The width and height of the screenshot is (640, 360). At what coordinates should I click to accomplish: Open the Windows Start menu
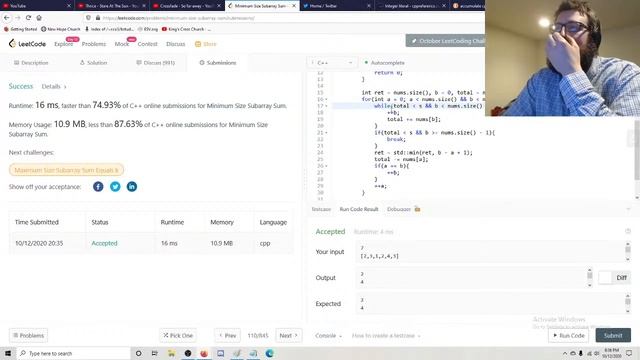click(8, 353)
